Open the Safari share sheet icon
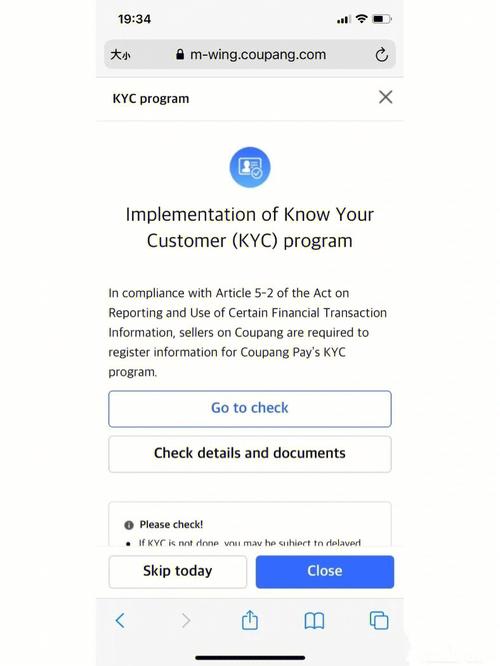Screen dimensions: 500x666 [x=250, y=620]
